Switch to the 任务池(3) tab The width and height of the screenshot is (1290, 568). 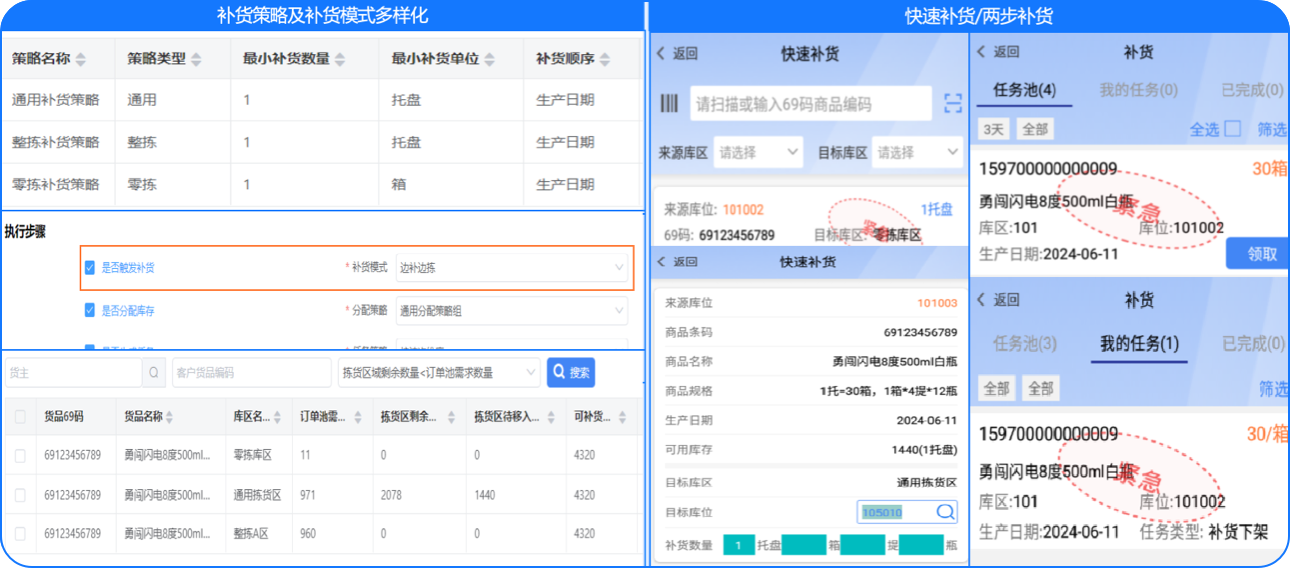click(x=1024, y=343)
